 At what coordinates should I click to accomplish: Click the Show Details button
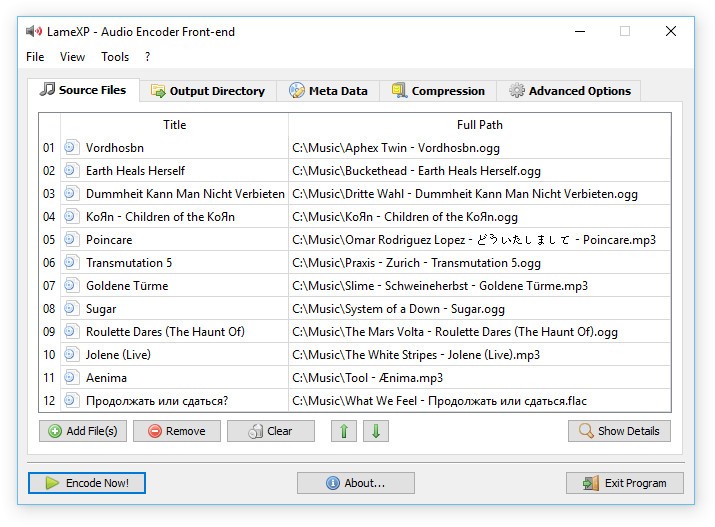point(618,431)
